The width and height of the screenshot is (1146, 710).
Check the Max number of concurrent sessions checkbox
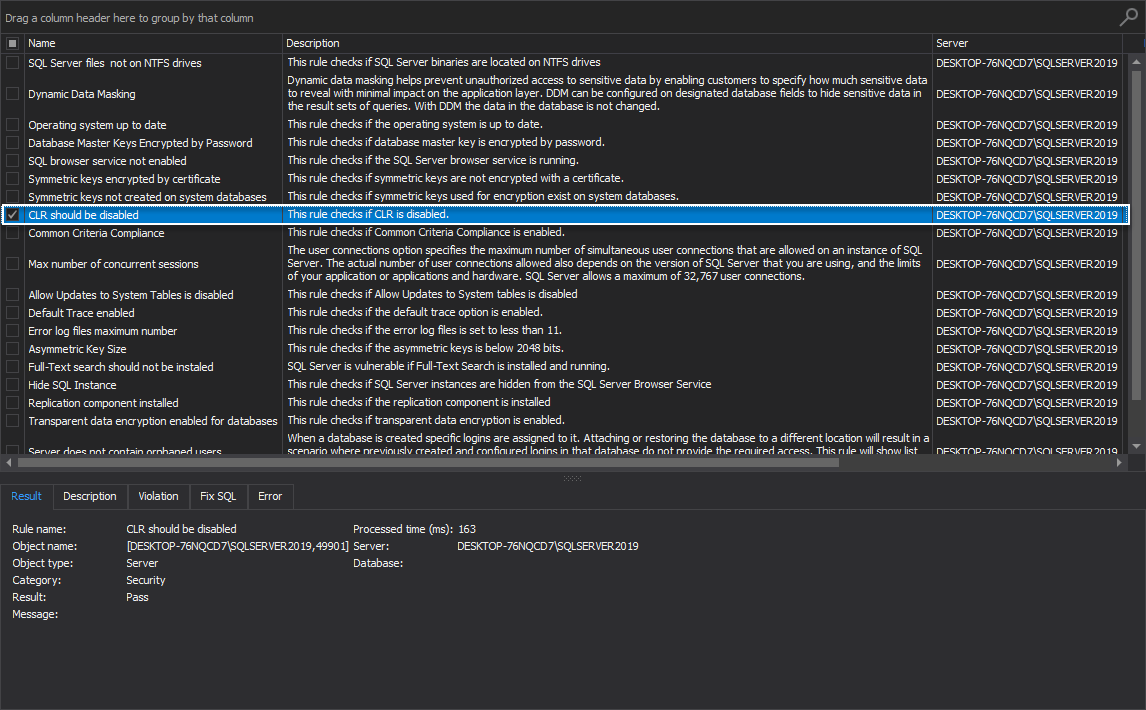pyautogui.click(x=12, y=264)
